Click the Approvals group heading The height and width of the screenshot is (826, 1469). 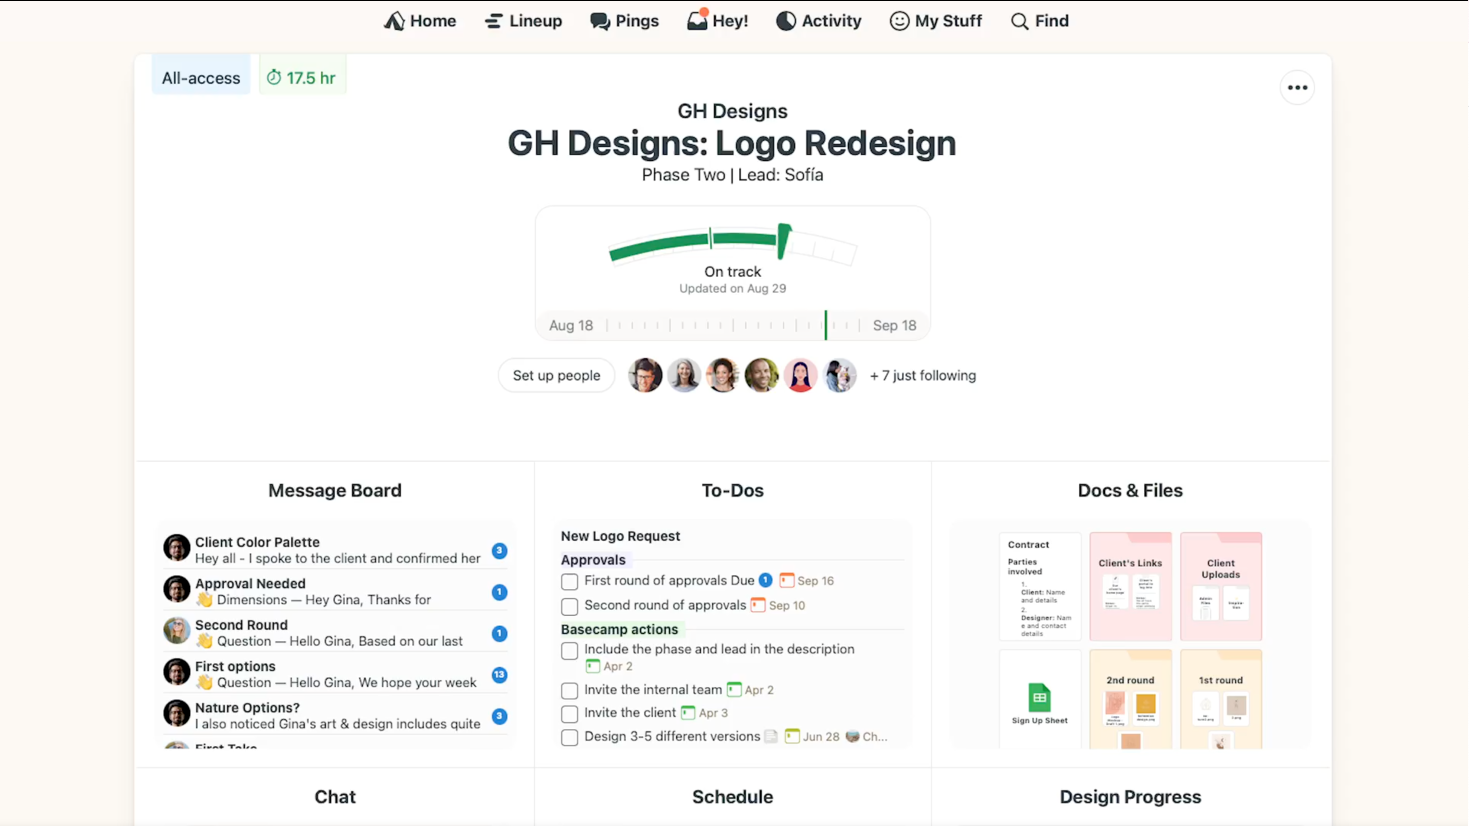point(593,560)
